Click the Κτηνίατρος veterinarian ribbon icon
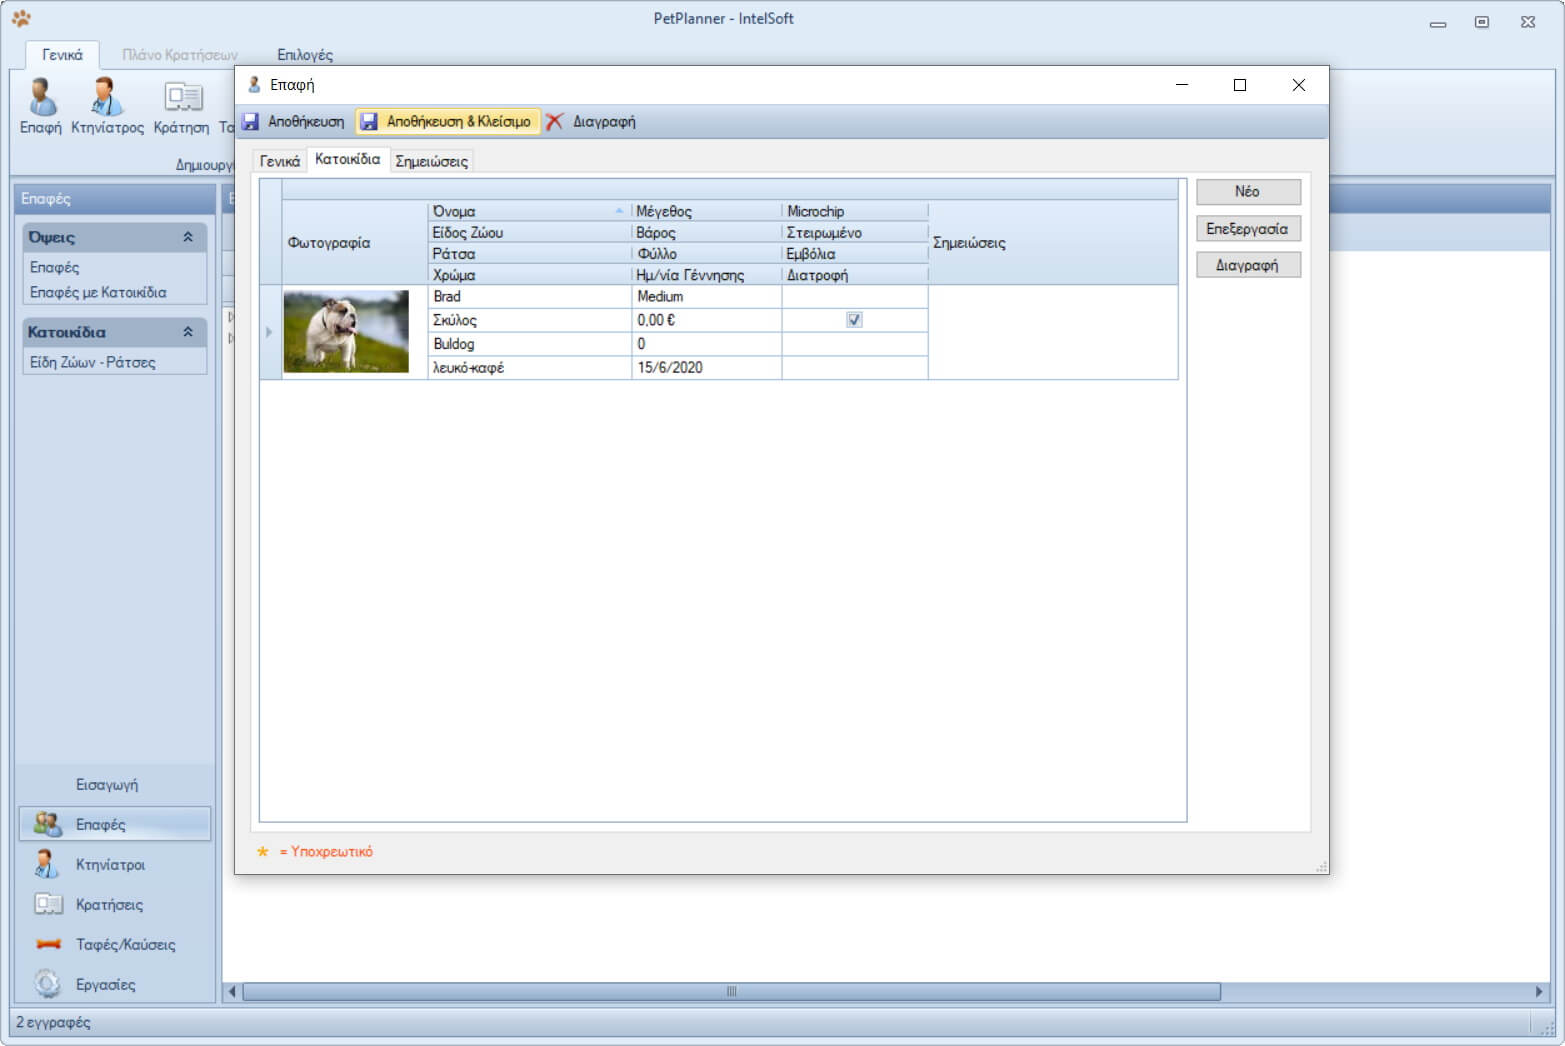Image resolution: width=1565 pixels, height=1046 pixels. pyautogui.click(x=107, y=105)
